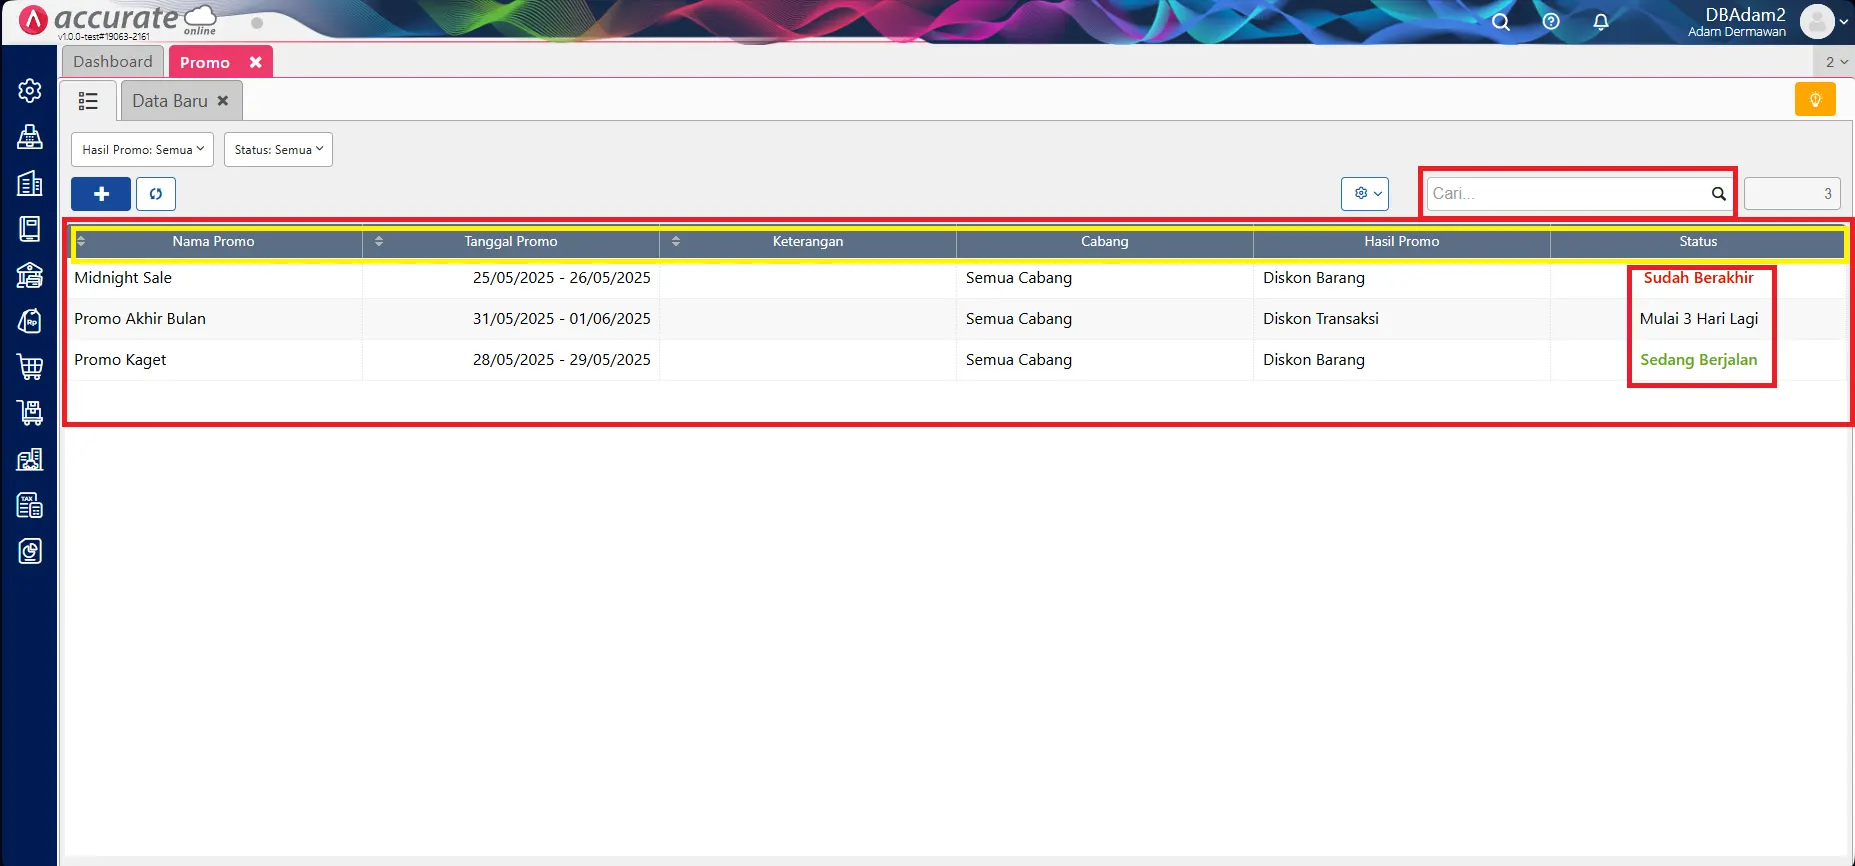
Task: Sort by Keterangan column
Action: tap(808, 242)
